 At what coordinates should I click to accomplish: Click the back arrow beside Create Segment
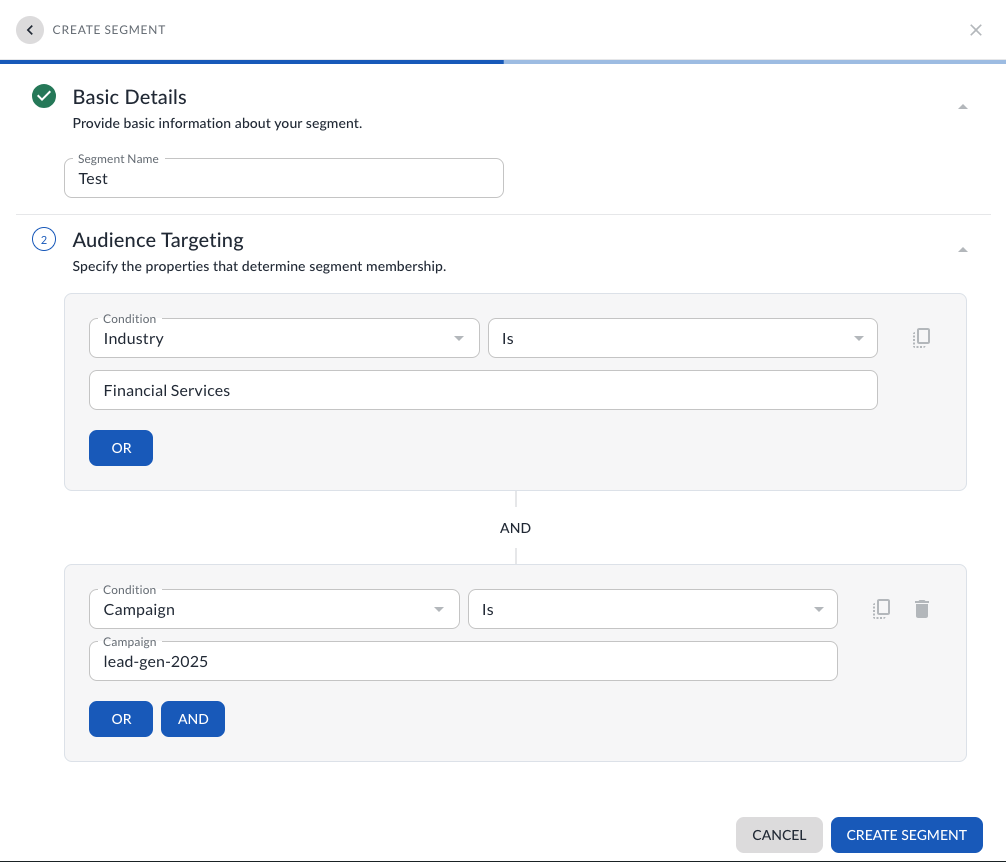point(30,30)
